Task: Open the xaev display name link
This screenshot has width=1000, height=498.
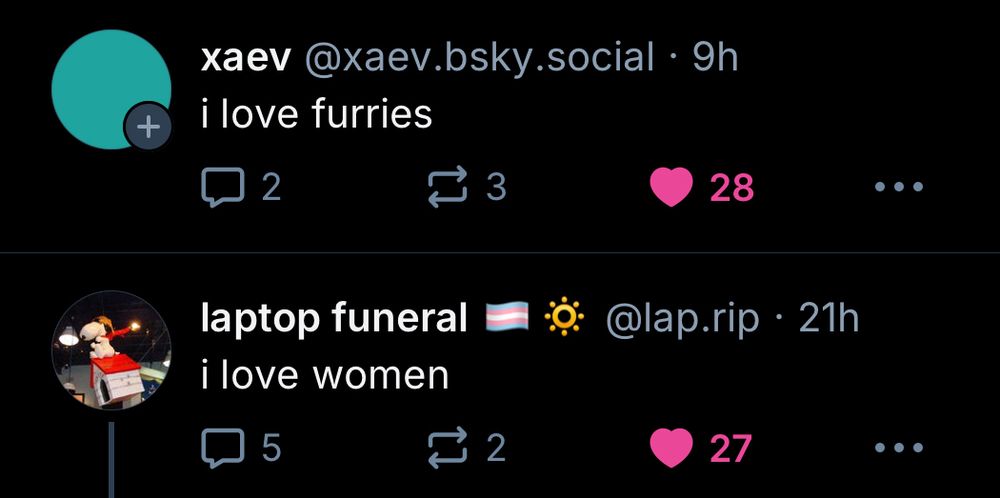Action: (x=247, y=59)
